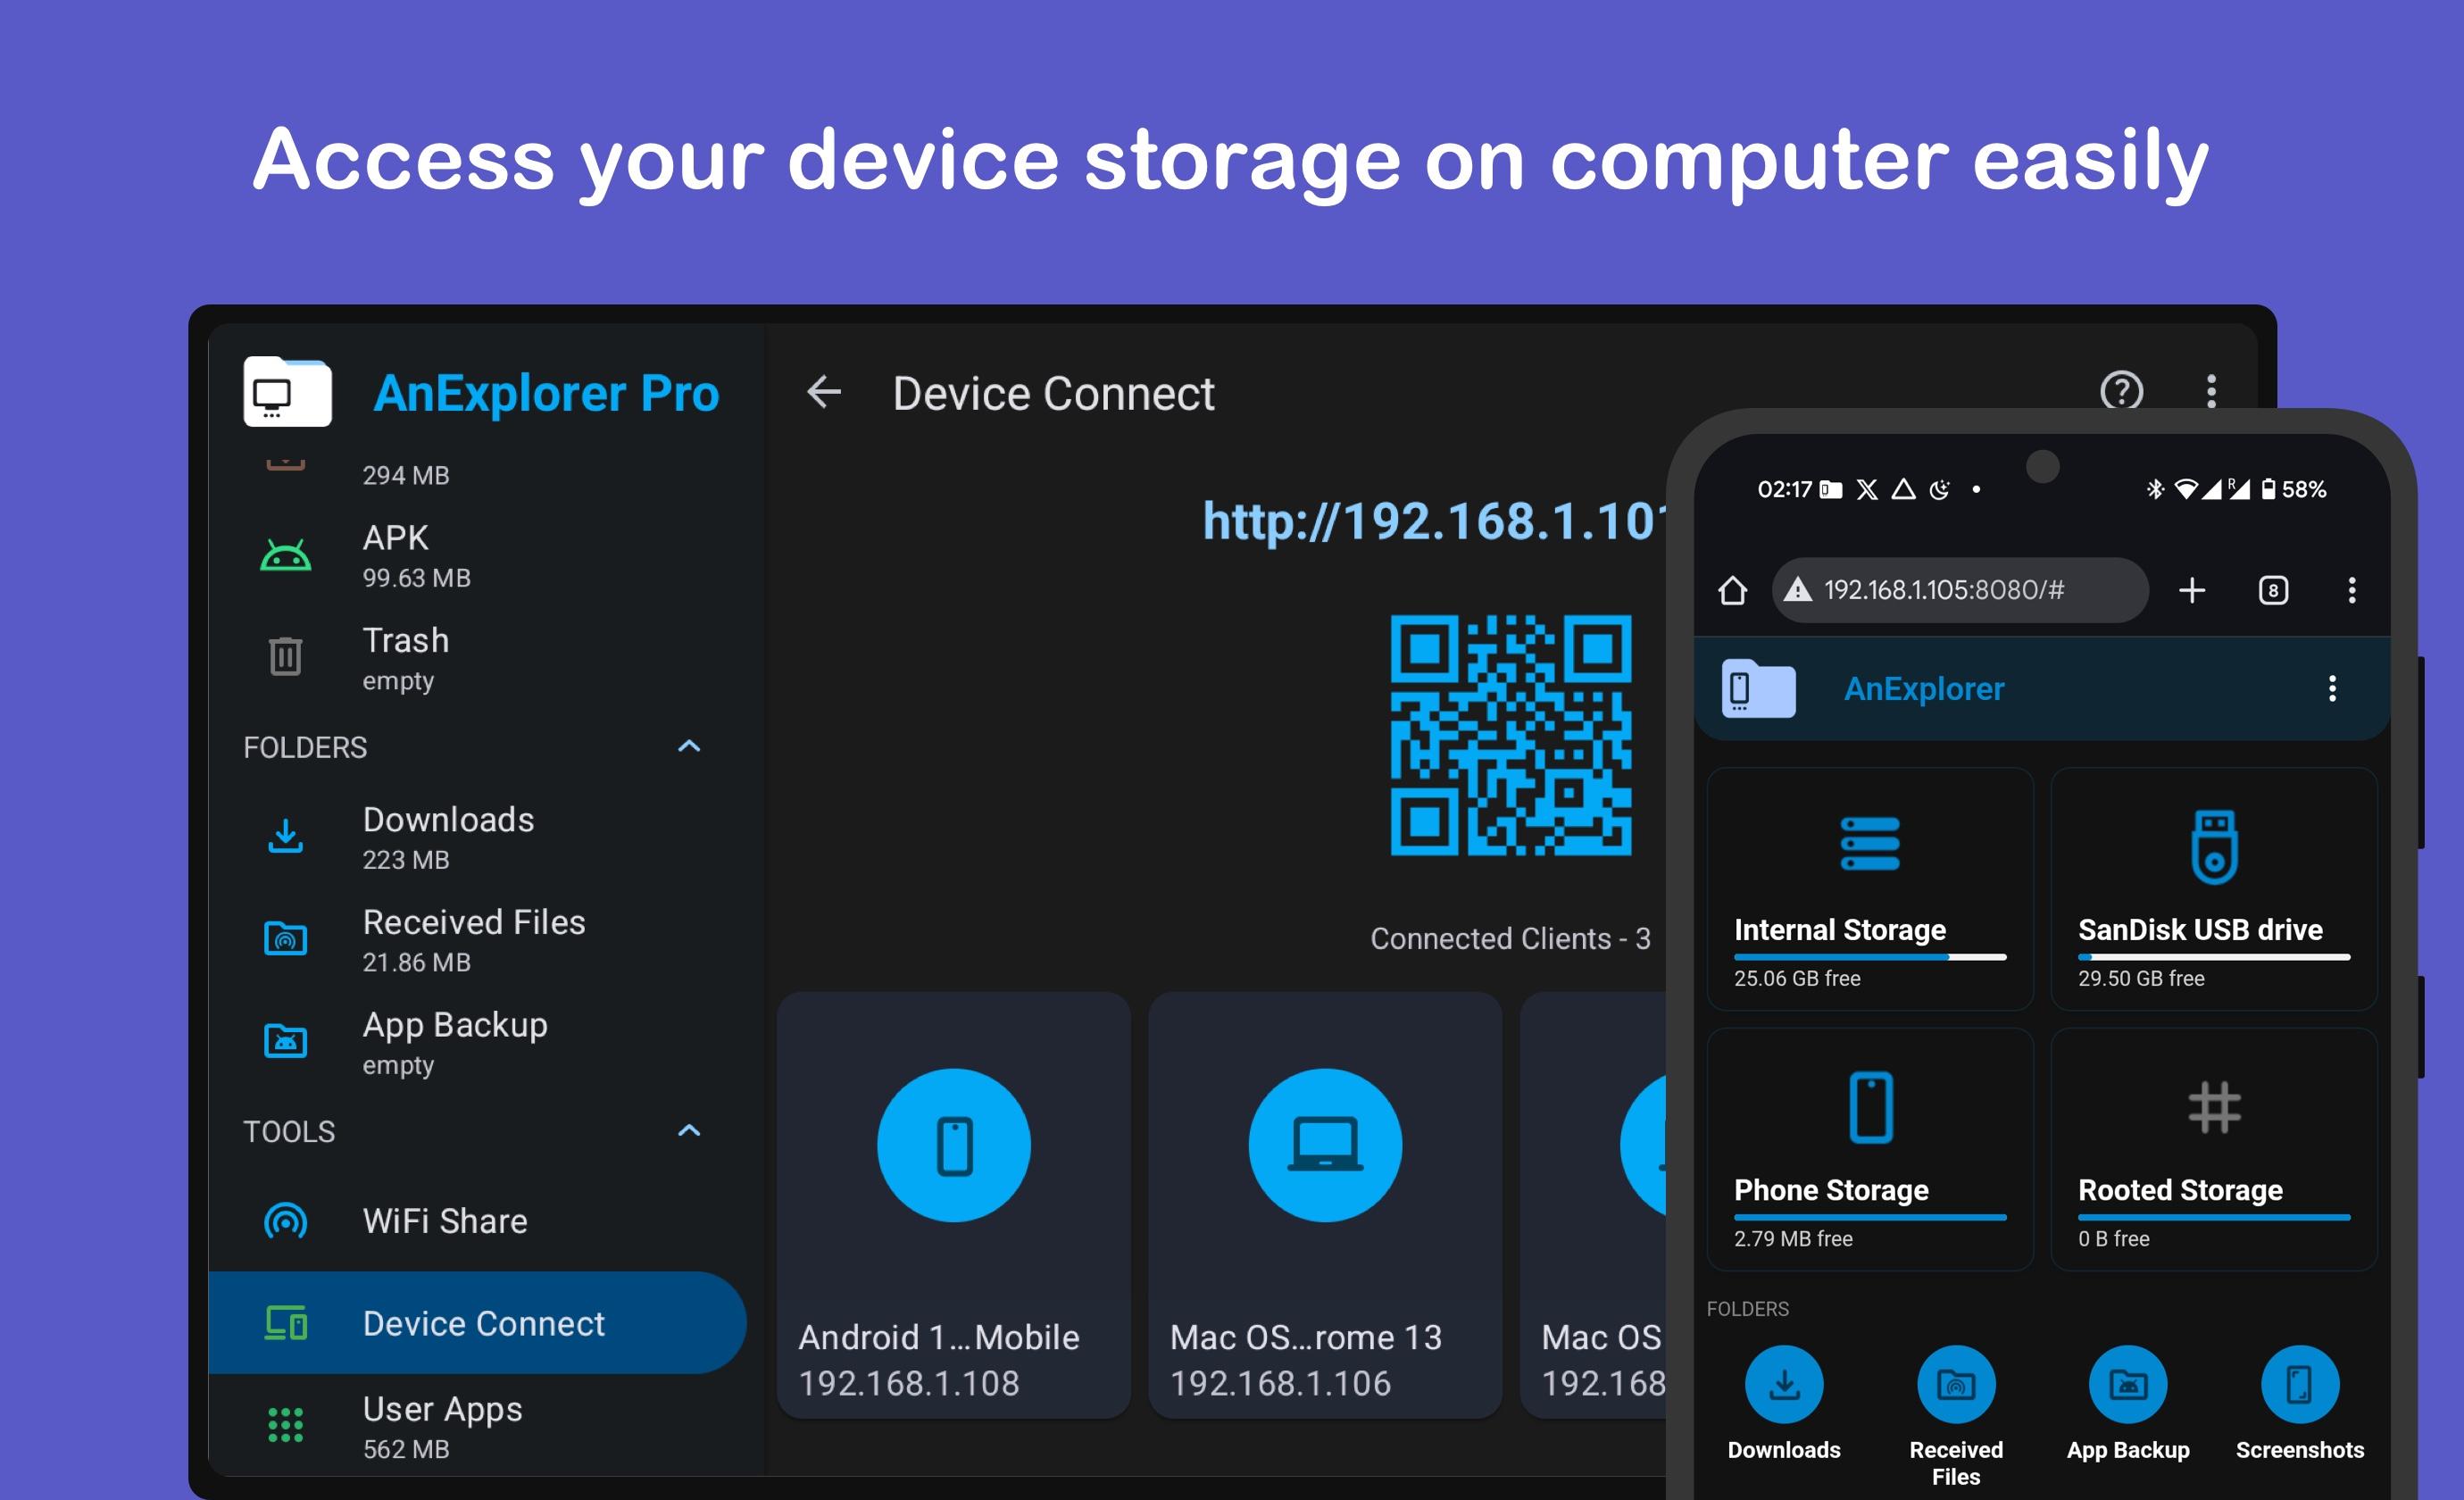
Task: Open a new browser tab with plus icon
Action: 2191,590
